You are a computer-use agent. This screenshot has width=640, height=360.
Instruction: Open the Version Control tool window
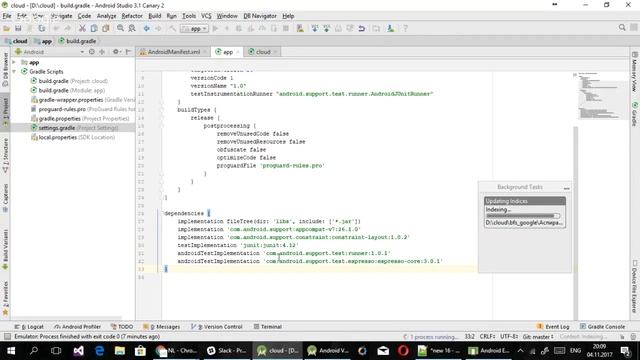pos(217,327)
